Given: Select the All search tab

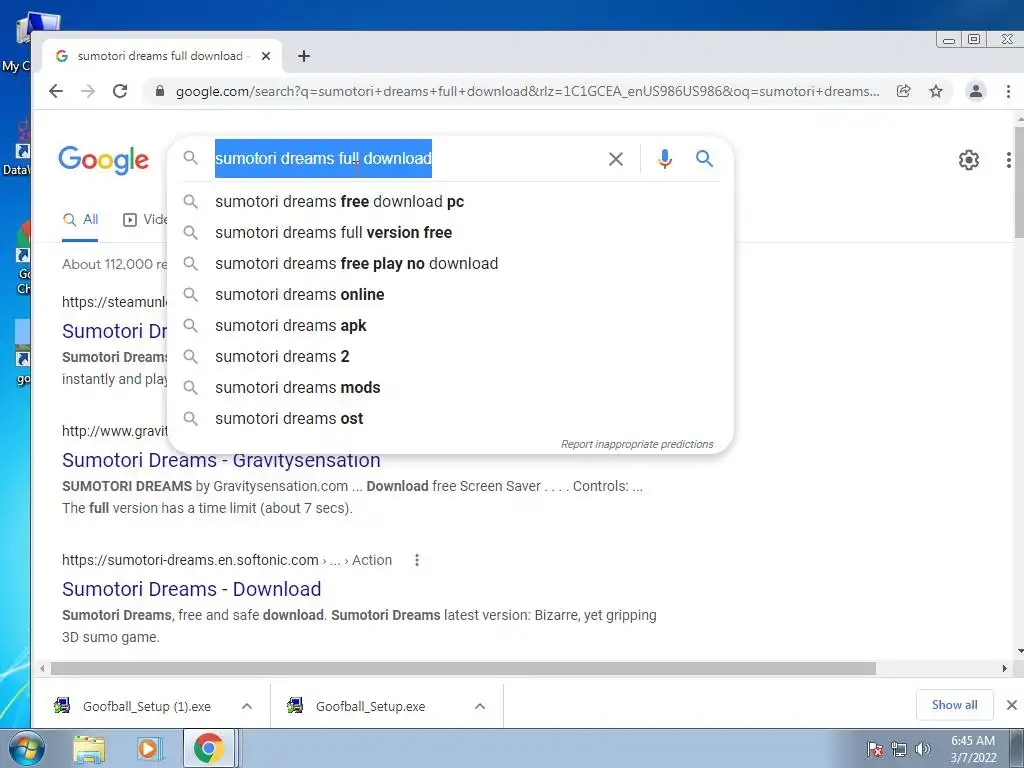Looking at the screenshot, I should 80,220.
